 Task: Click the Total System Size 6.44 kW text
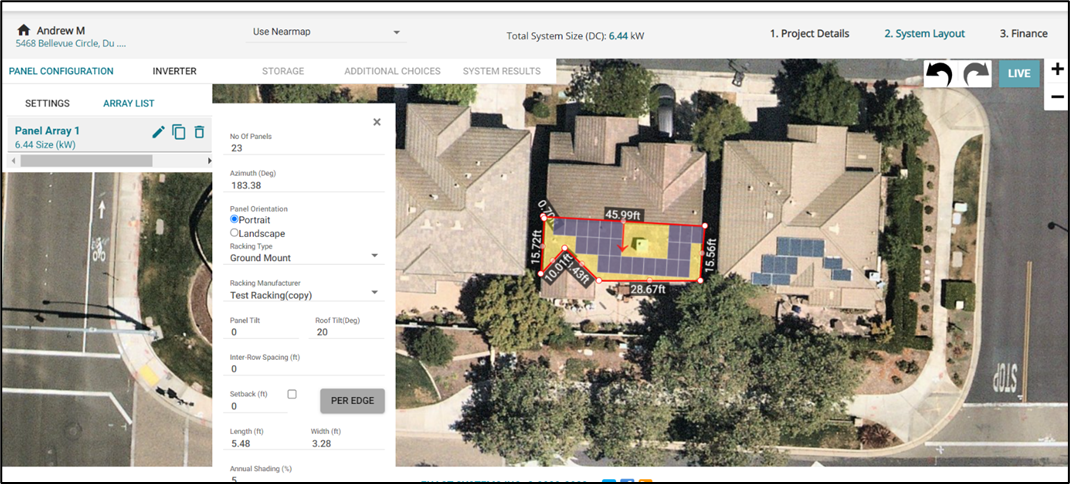(x=574, y=35)
